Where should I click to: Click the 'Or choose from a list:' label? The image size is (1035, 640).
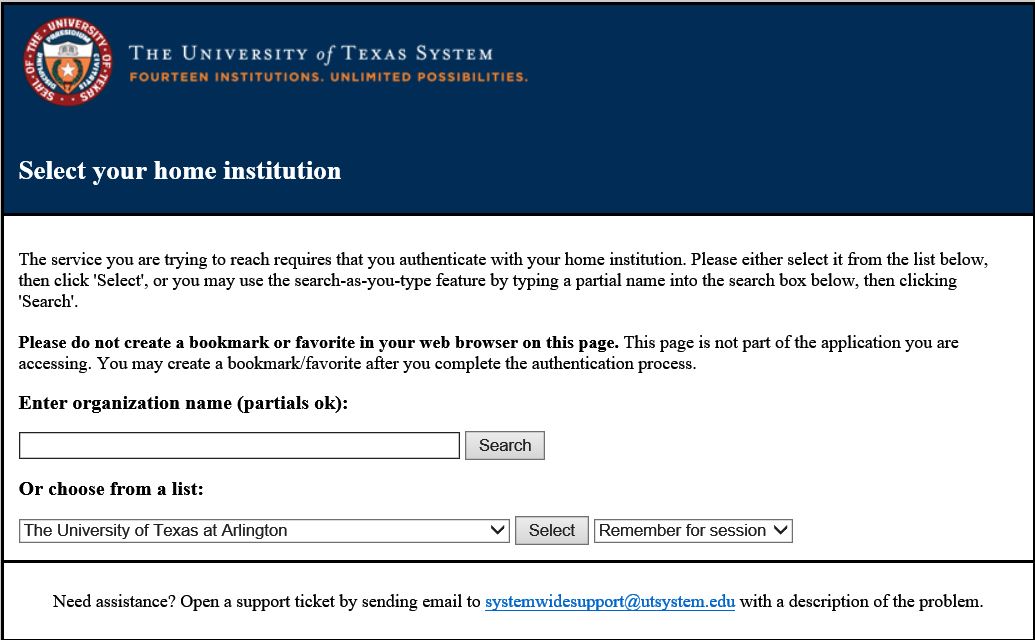pos(111,489)
